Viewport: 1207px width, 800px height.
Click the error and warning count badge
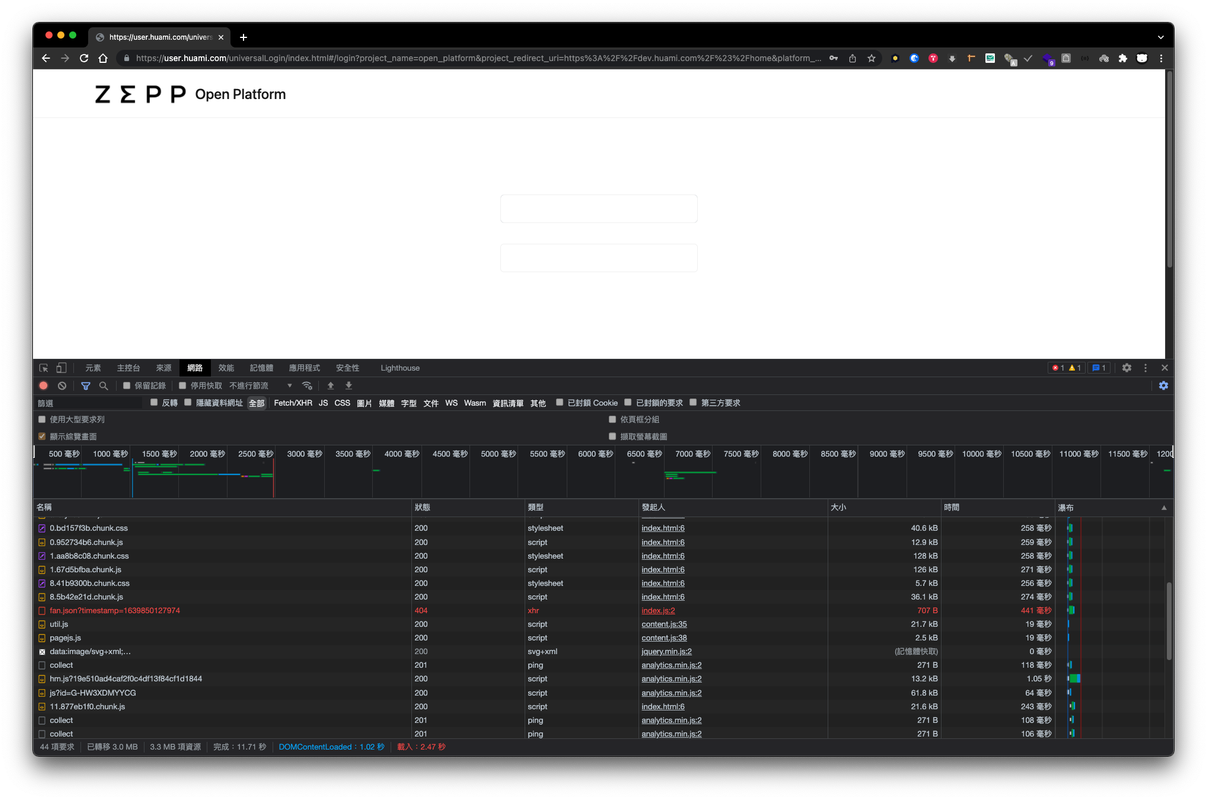point(1065,368)
